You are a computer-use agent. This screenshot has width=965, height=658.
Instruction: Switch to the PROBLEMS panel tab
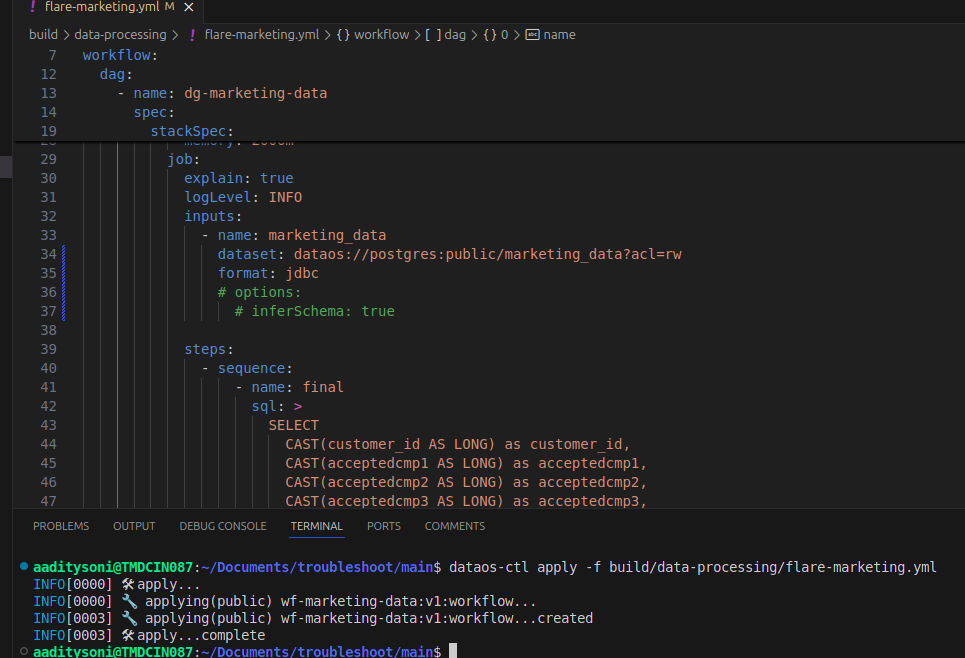click(61, 526)
